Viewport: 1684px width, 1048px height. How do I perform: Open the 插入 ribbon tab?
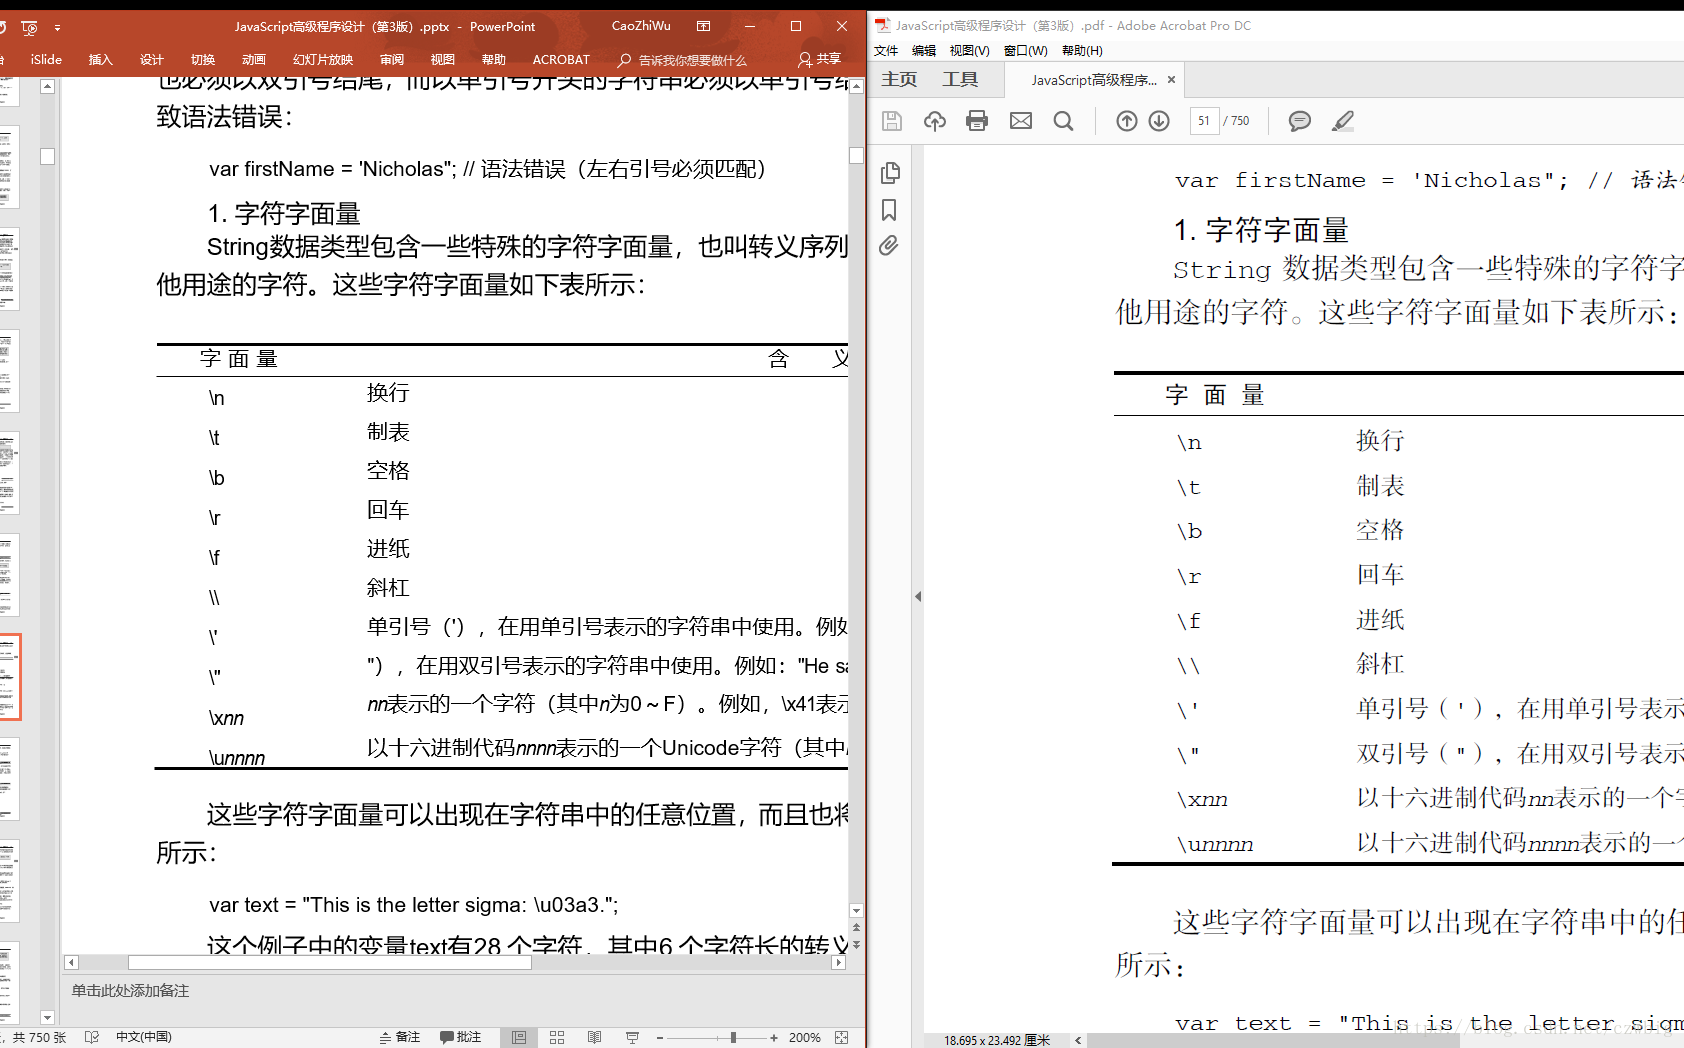point(101,60)
